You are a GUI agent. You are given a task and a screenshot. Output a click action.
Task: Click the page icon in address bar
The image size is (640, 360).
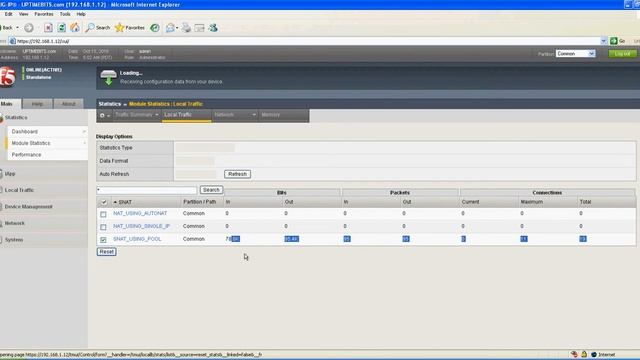pos(13,41)
